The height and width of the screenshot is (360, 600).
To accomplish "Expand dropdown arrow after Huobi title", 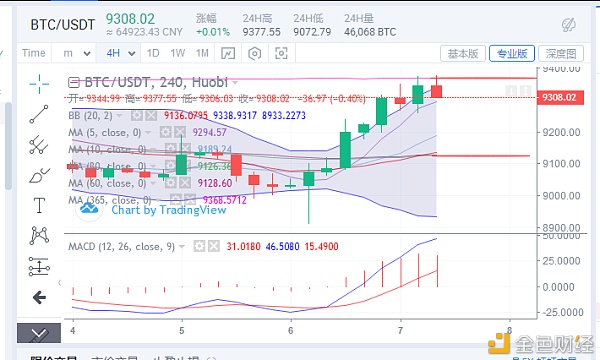I will 235,83.
